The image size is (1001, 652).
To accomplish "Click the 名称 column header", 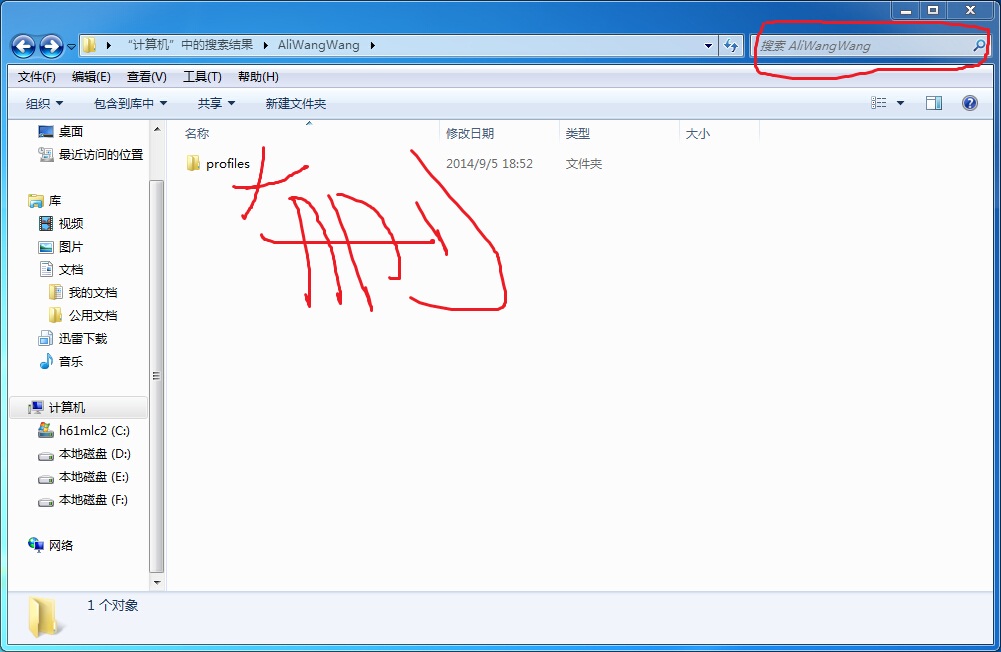I will (x=197, y=133).
